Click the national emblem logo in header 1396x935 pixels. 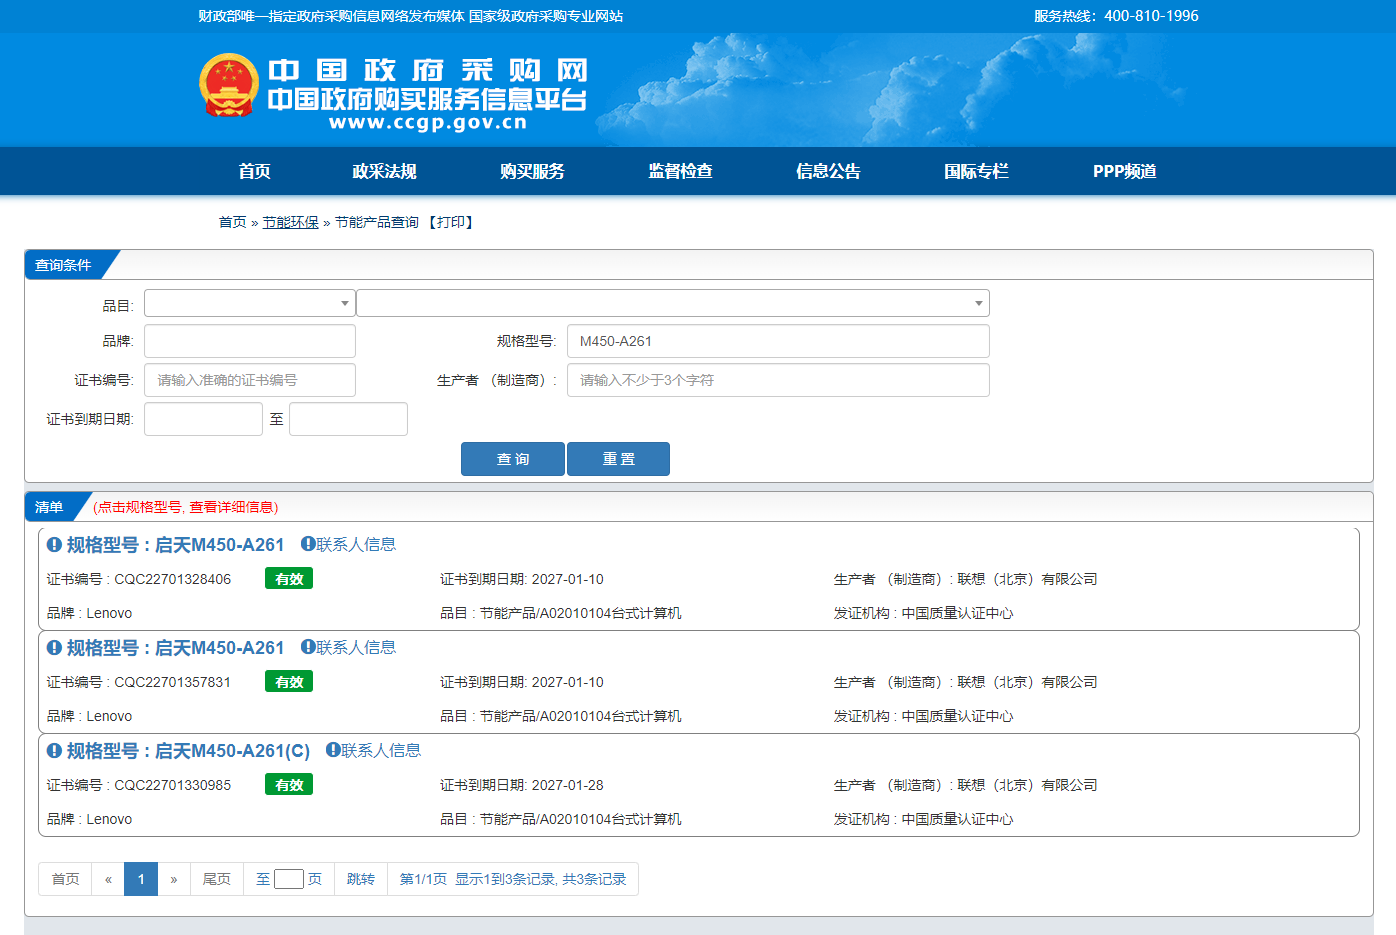(229, 86)
